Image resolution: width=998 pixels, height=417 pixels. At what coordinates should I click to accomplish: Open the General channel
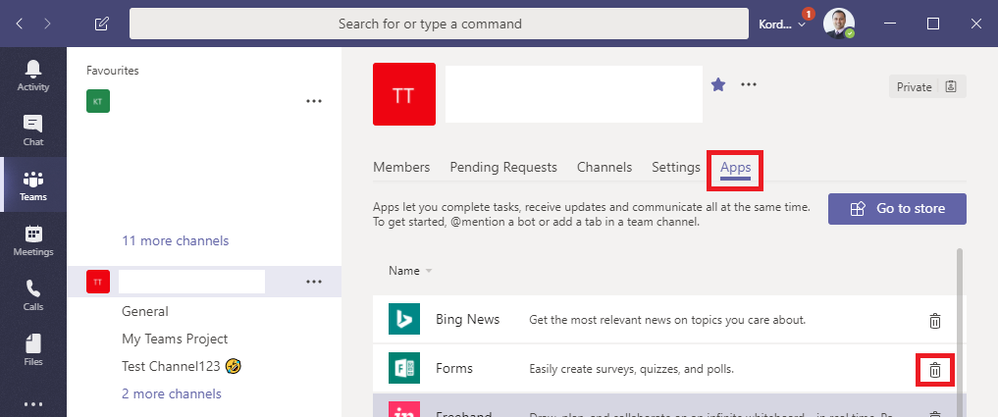[x=145, y=311]
